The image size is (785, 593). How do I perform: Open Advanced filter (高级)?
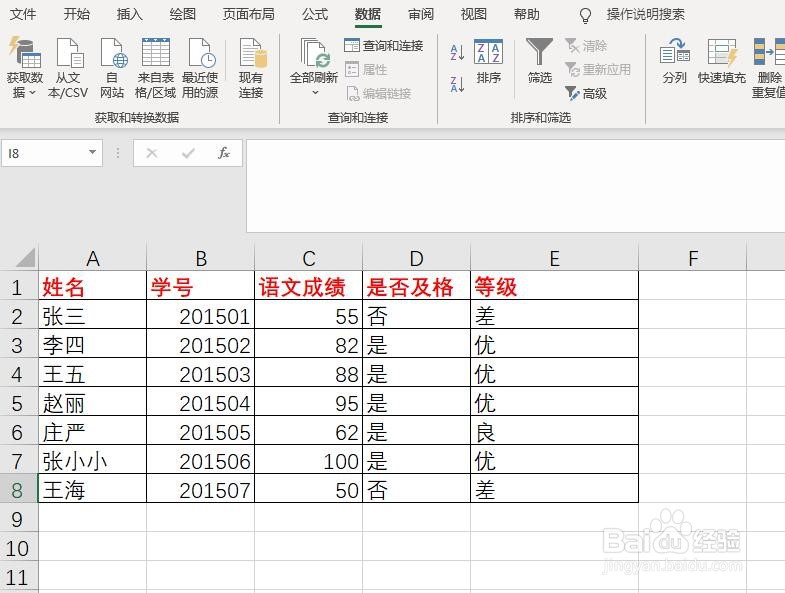pyautogui.click(x=586, y=93)
